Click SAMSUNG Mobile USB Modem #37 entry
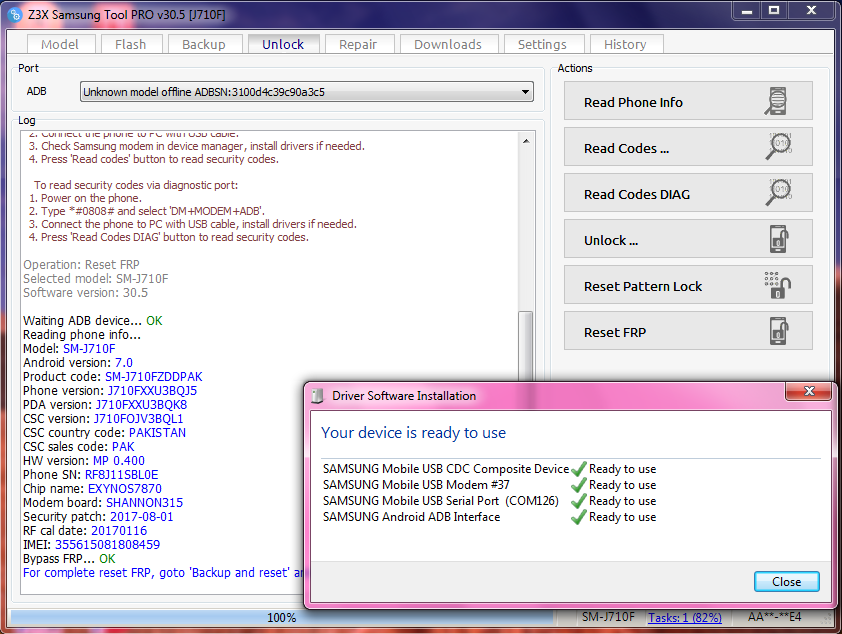 point(416,485)
